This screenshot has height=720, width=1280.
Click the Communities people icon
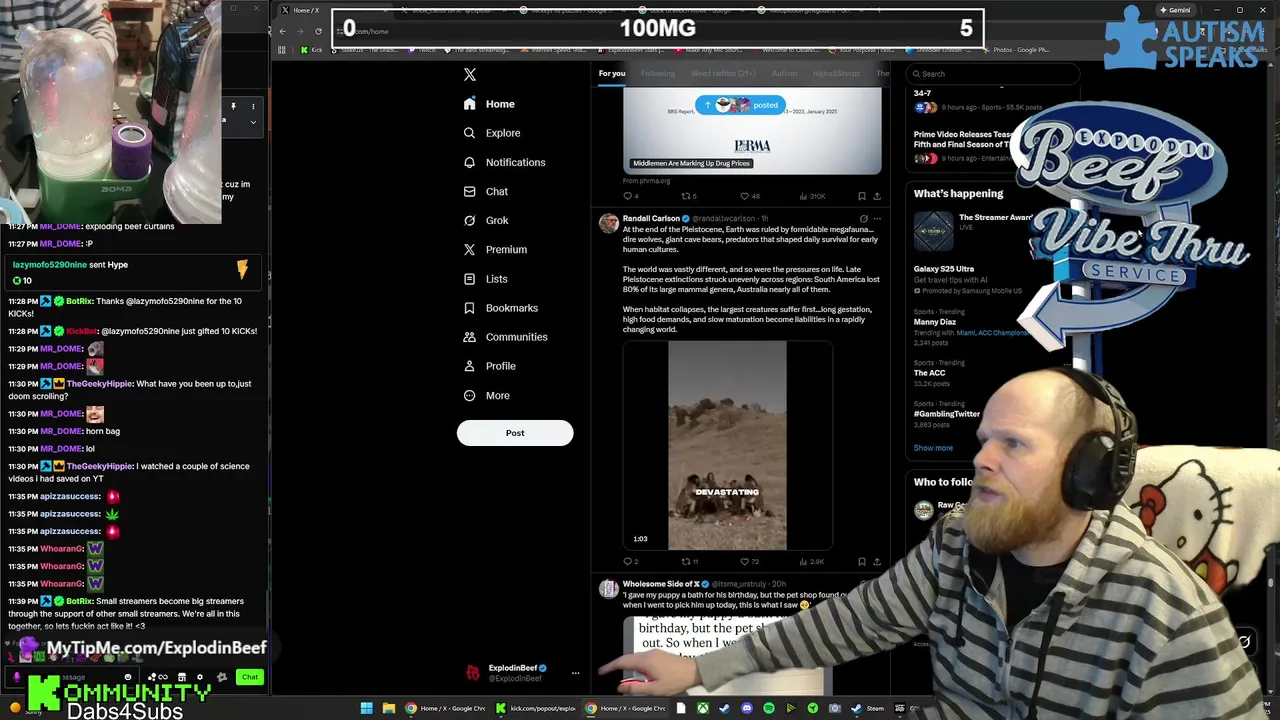(469, 337)
